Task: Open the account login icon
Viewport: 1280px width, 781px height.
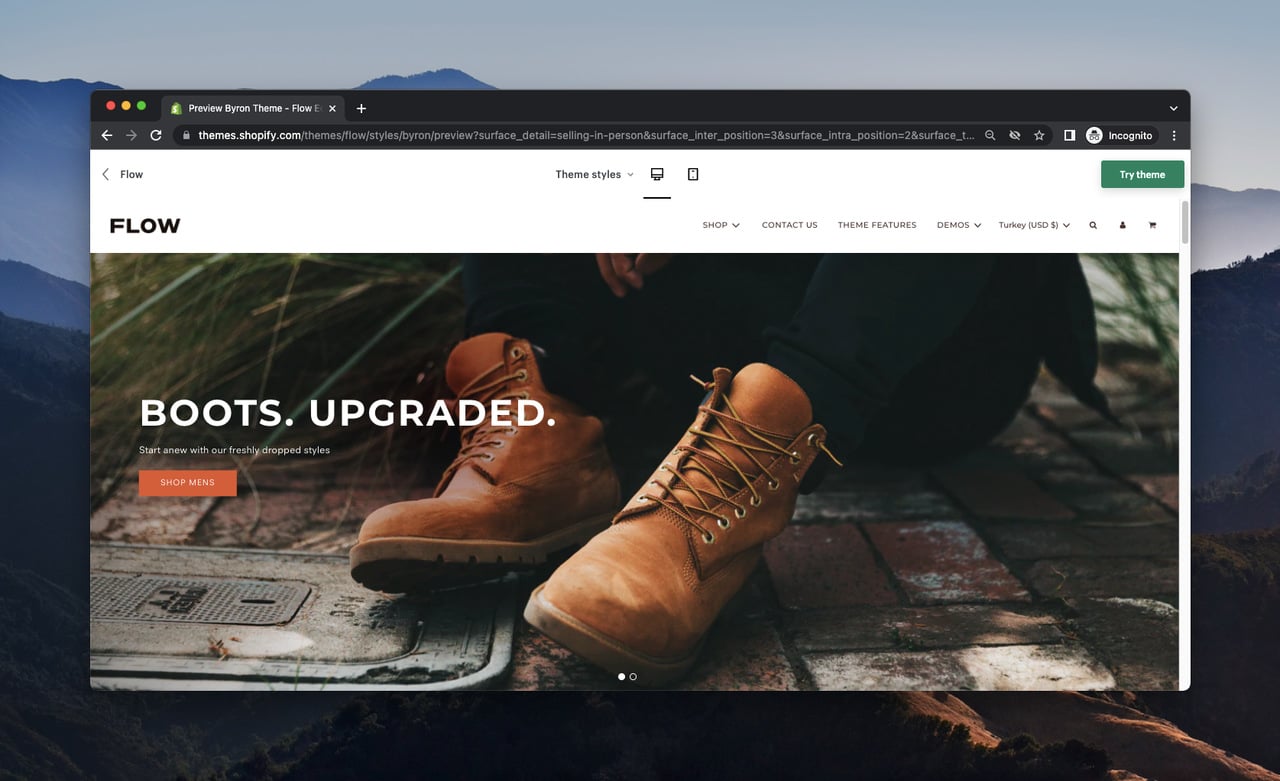Action: [1122, 225]
